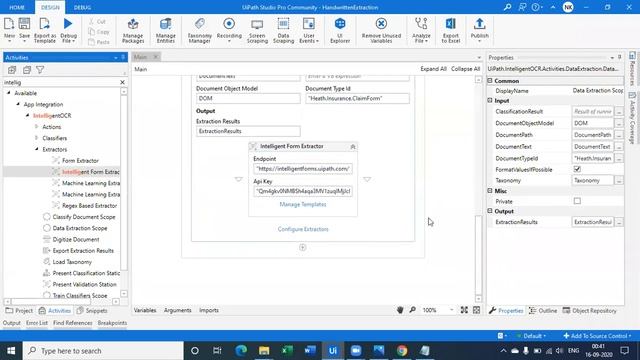Start Data Scraping tool
This screenshot has width=640, height=360.
point(283,31)
